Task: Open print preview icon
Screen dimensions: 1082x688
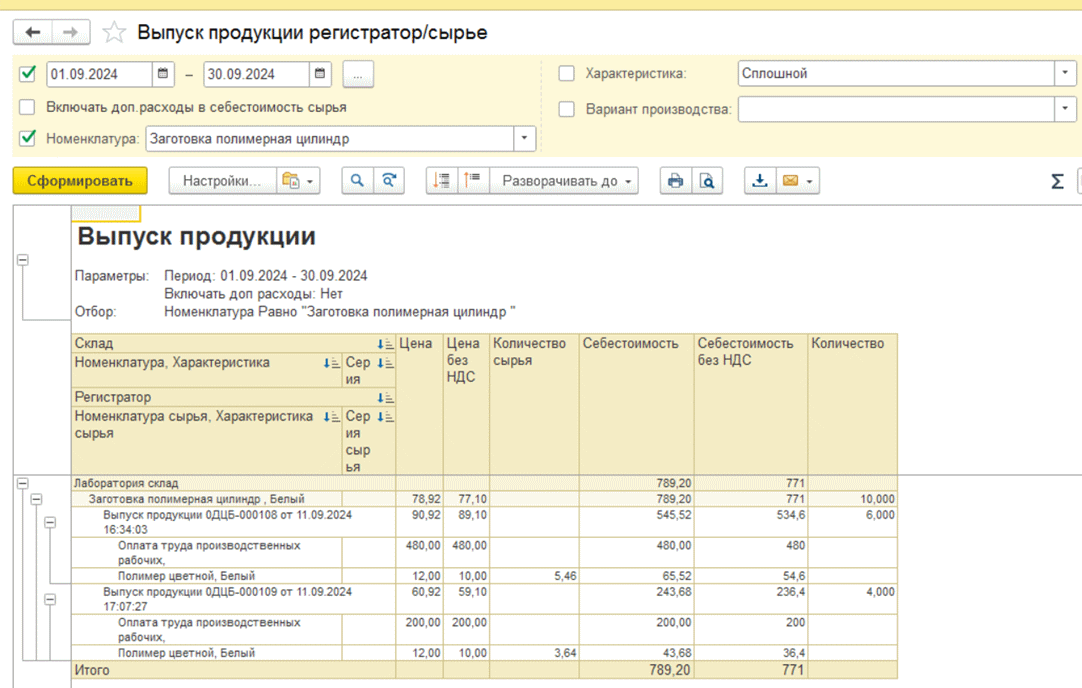Action: tap(707, 181)
